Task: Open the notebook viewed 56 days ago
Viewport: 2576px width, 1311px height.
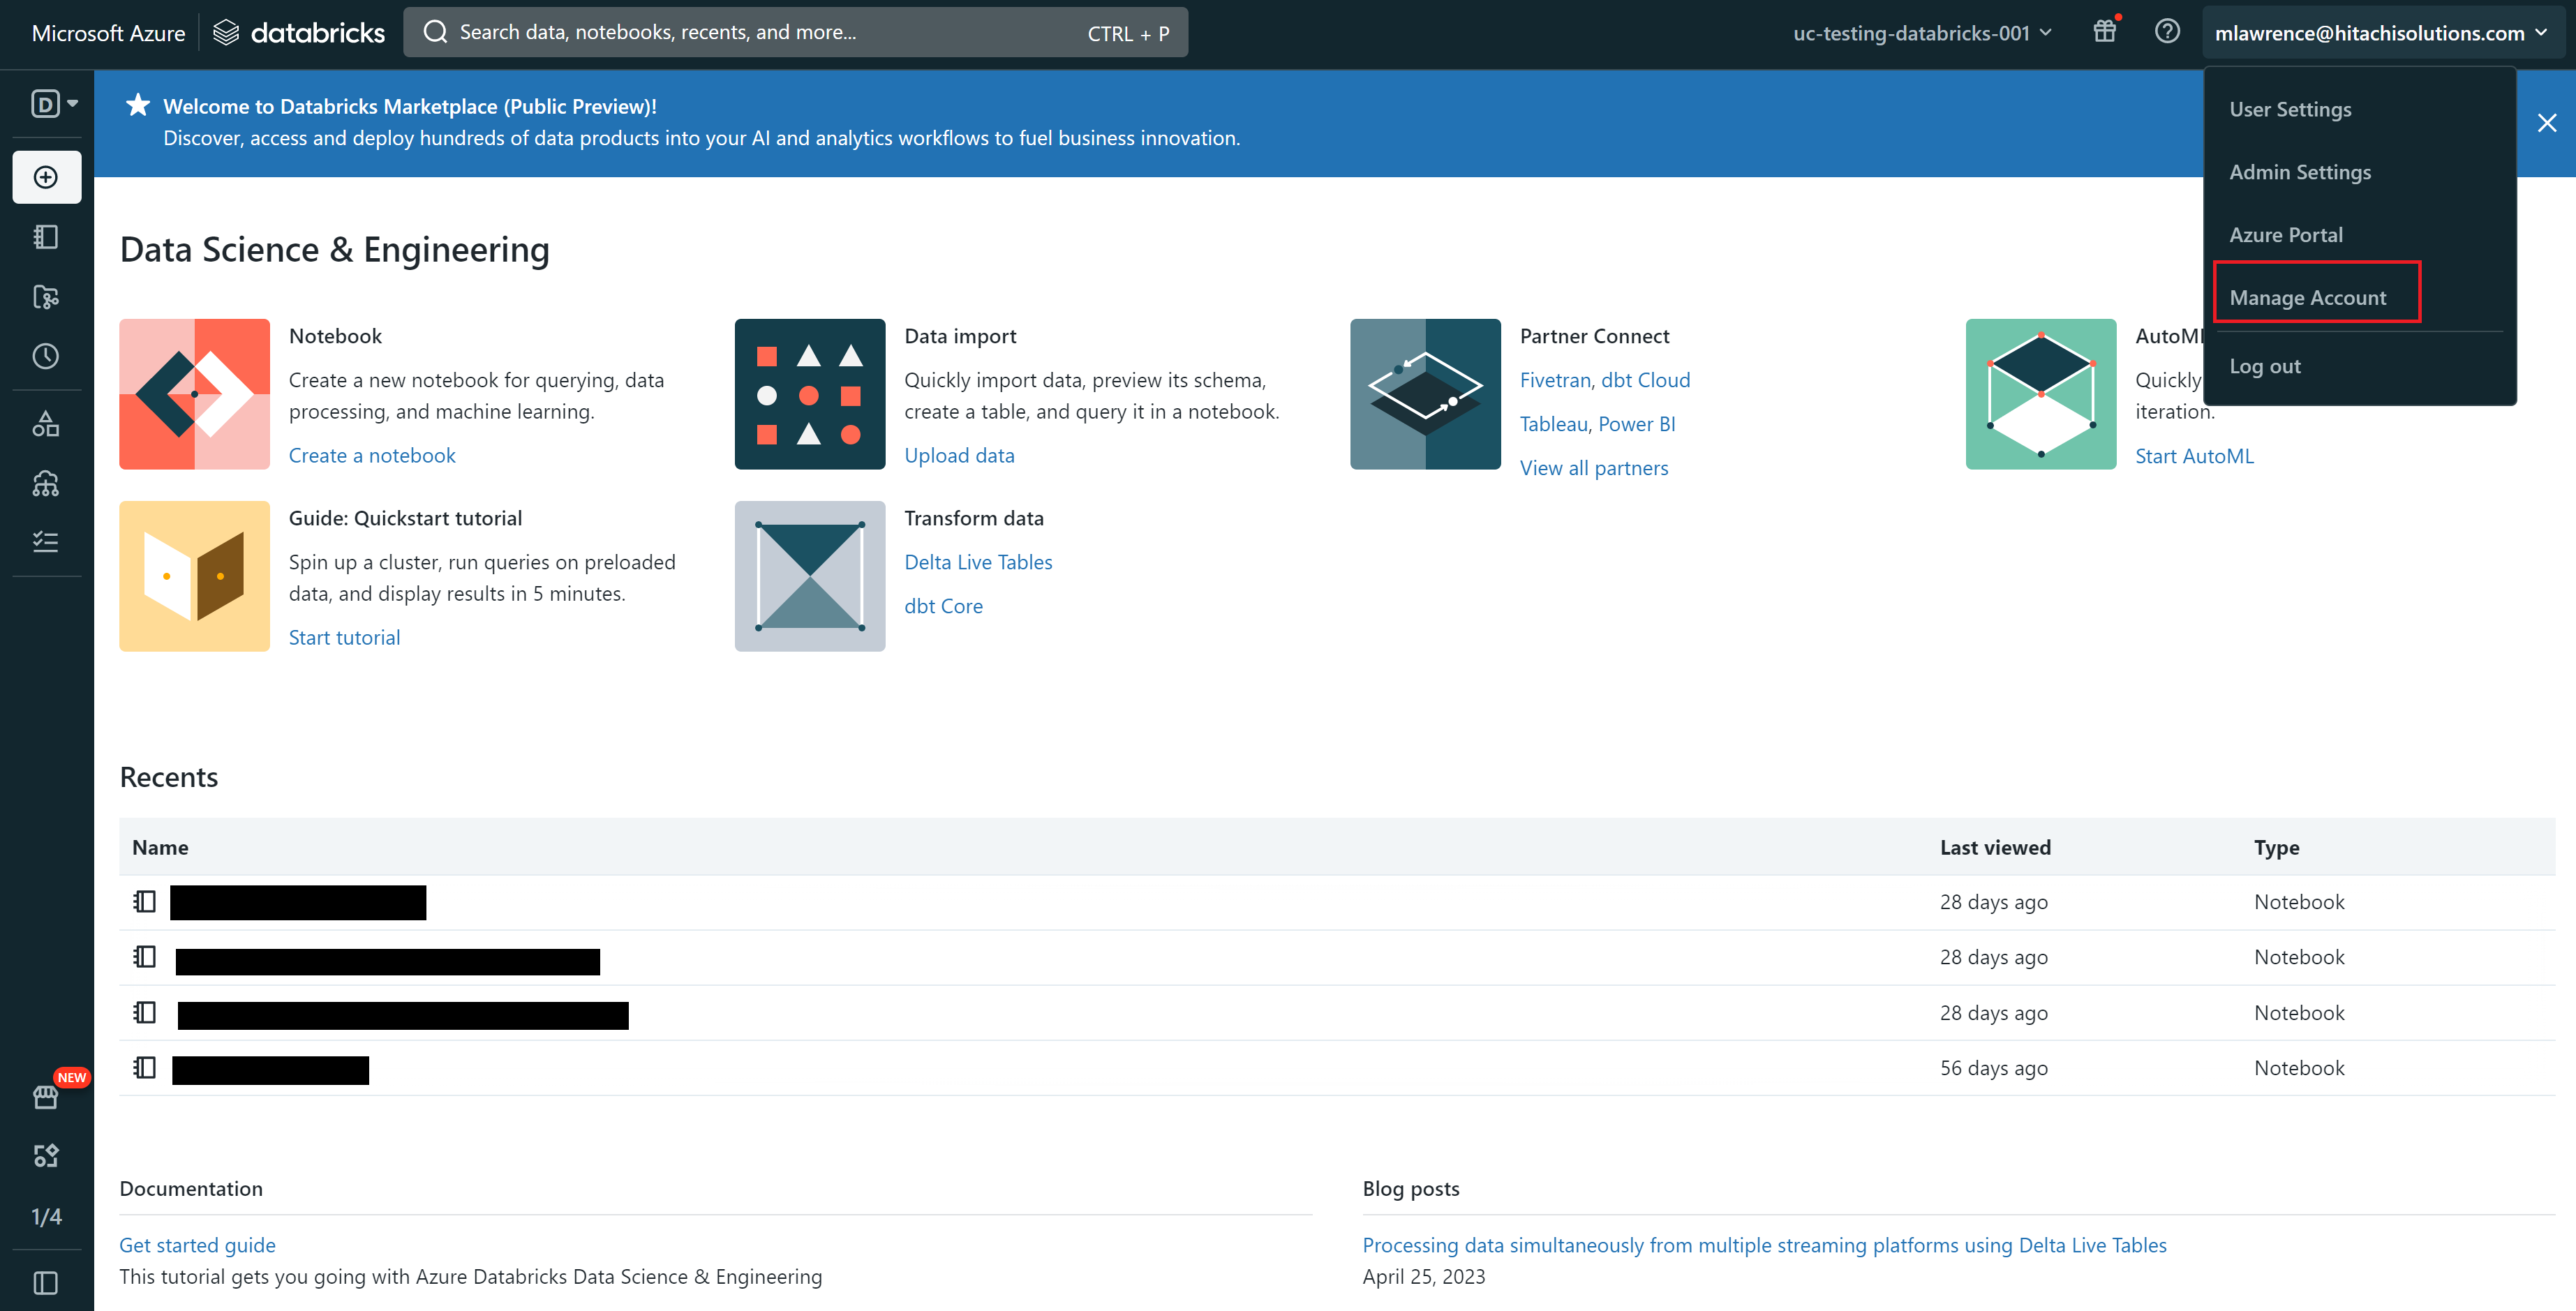Action: (x=270, y=1070)
